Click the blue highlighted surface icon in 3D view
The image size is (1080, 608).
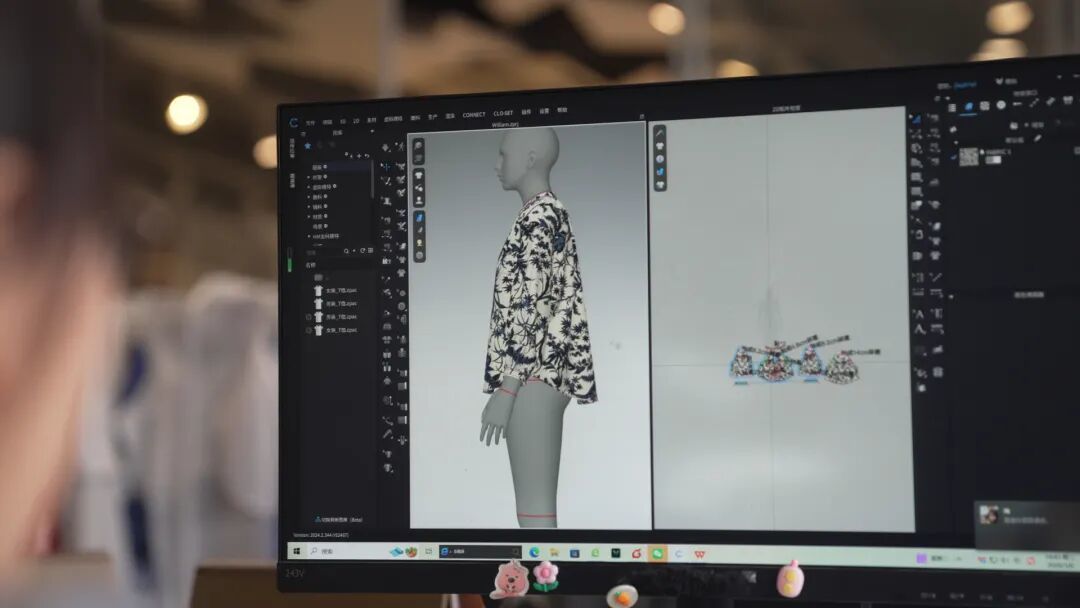click(x=419, y=218)
